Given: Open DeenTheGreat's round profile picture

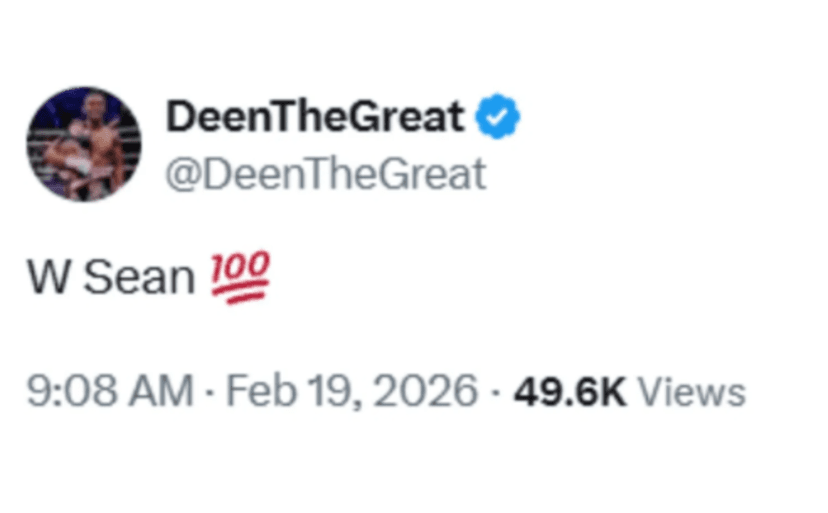Looking at the screenshot, I should 84,144.
